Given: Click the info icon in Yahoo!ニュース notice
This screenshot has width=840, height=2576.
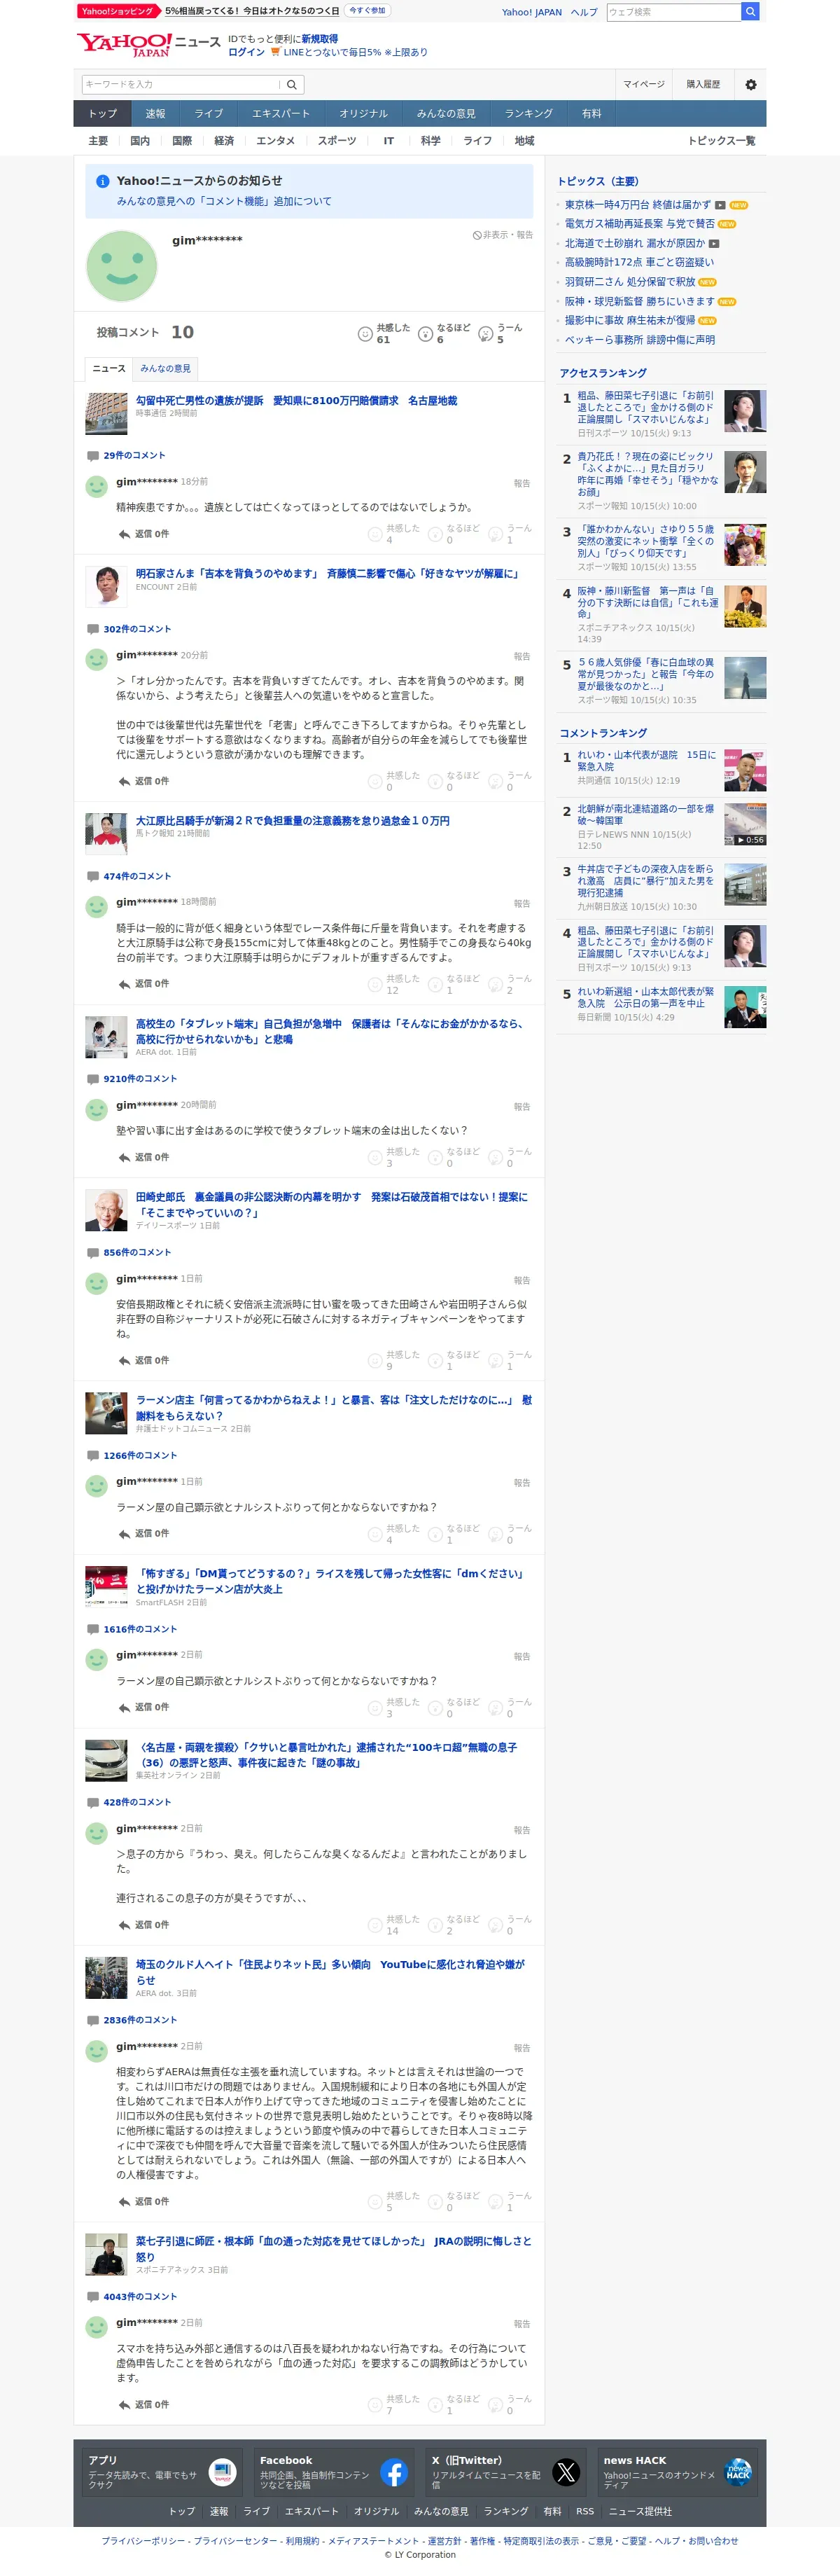Looking at the screenshot, I should click(102, 182).
